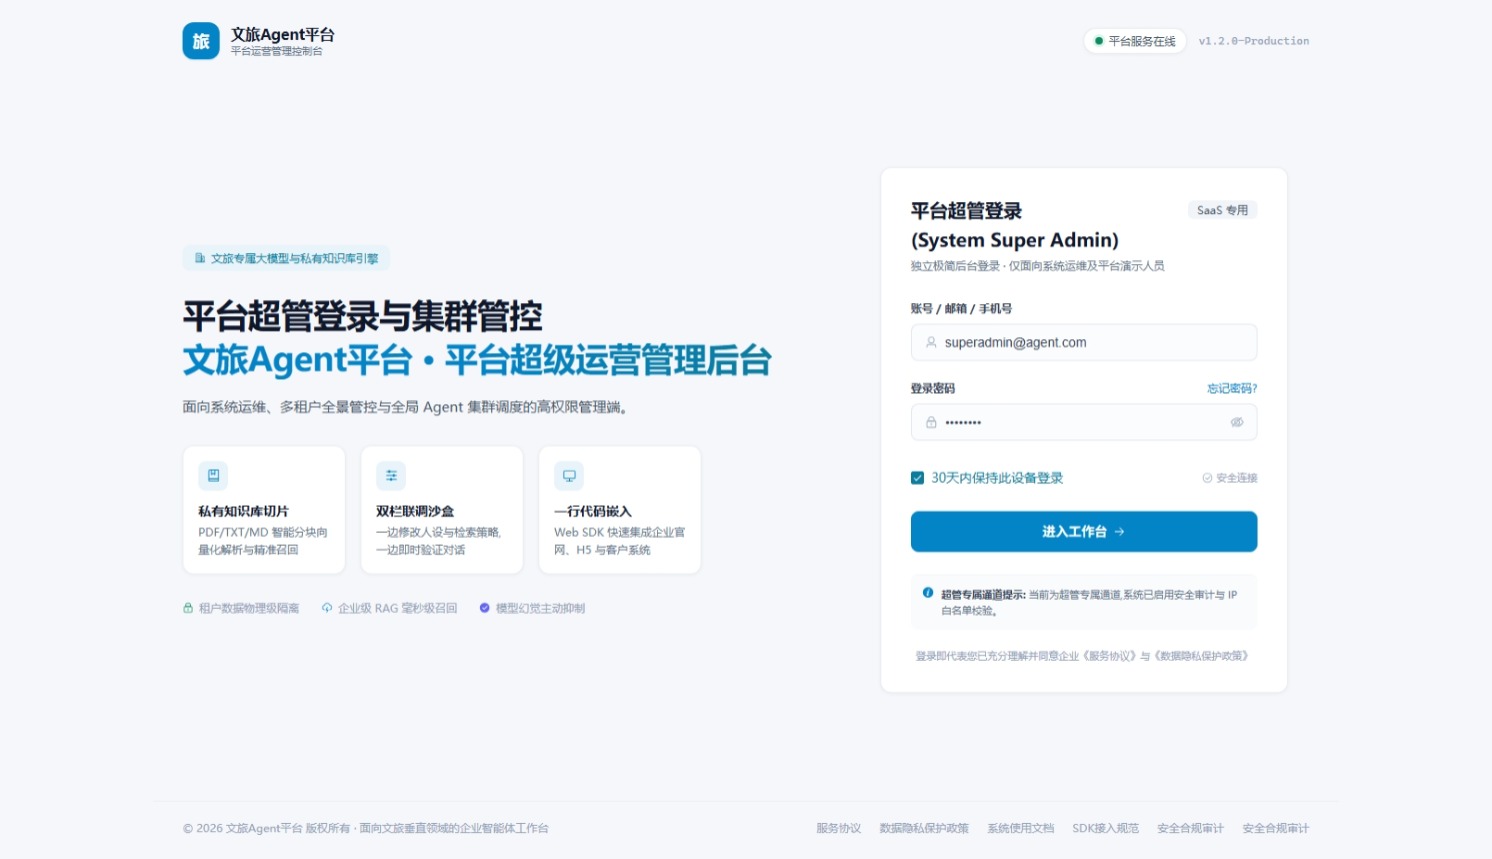Click the user icon in account field
This screenshot has height=859, width=1492.
coord(931,342)
